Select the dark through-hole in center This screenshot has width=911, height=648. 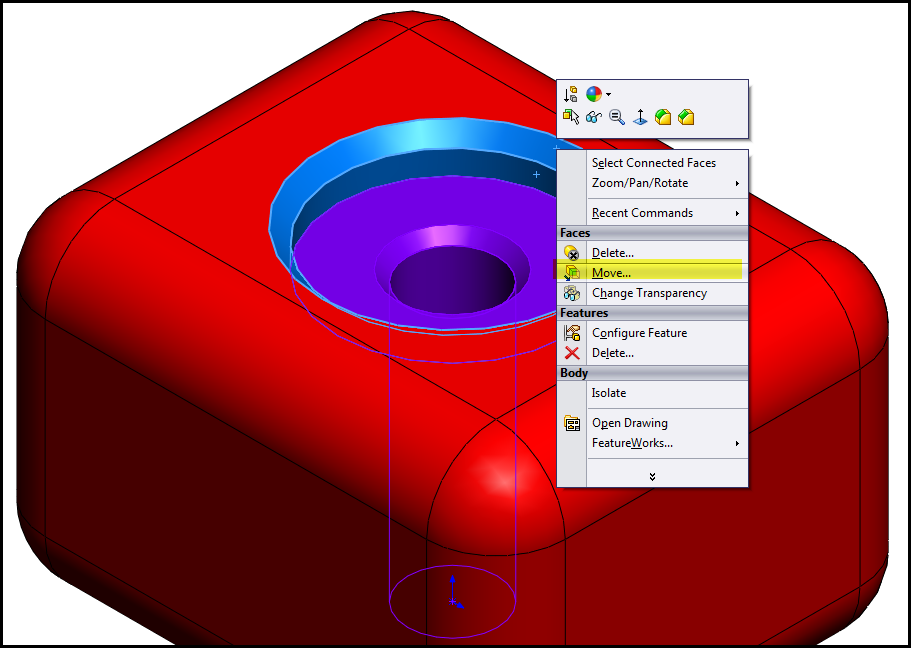[452, 281]
